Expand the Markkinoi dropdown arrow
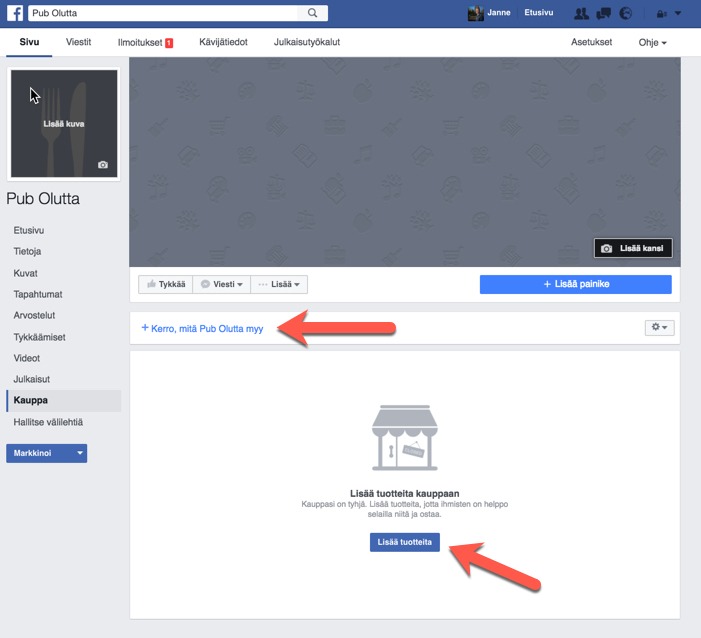Viewport: 701px width, 638px height. point(80,453)
